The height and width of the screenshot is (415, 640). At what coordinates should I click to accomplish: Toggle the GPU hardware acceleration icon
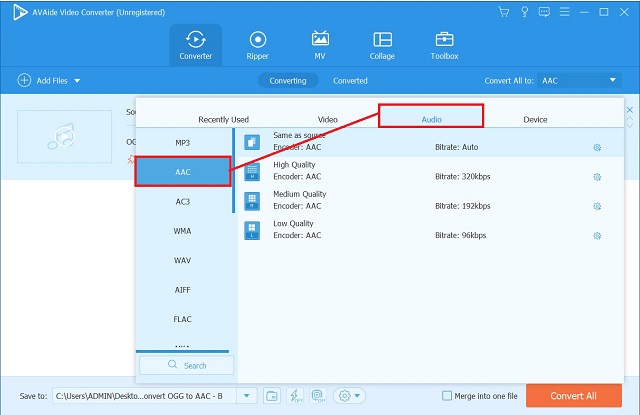coord(318,396)
